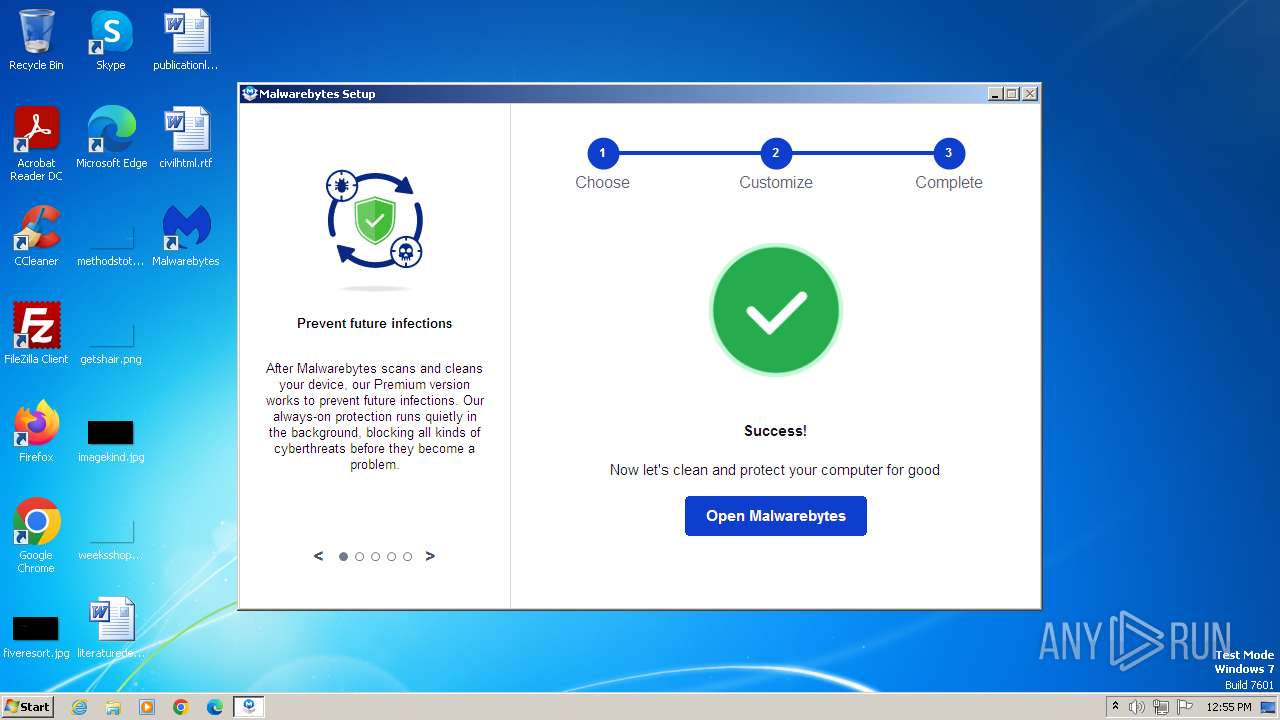
Task: Open Windows Media Player from taskbar
Action: click(147, 707)
